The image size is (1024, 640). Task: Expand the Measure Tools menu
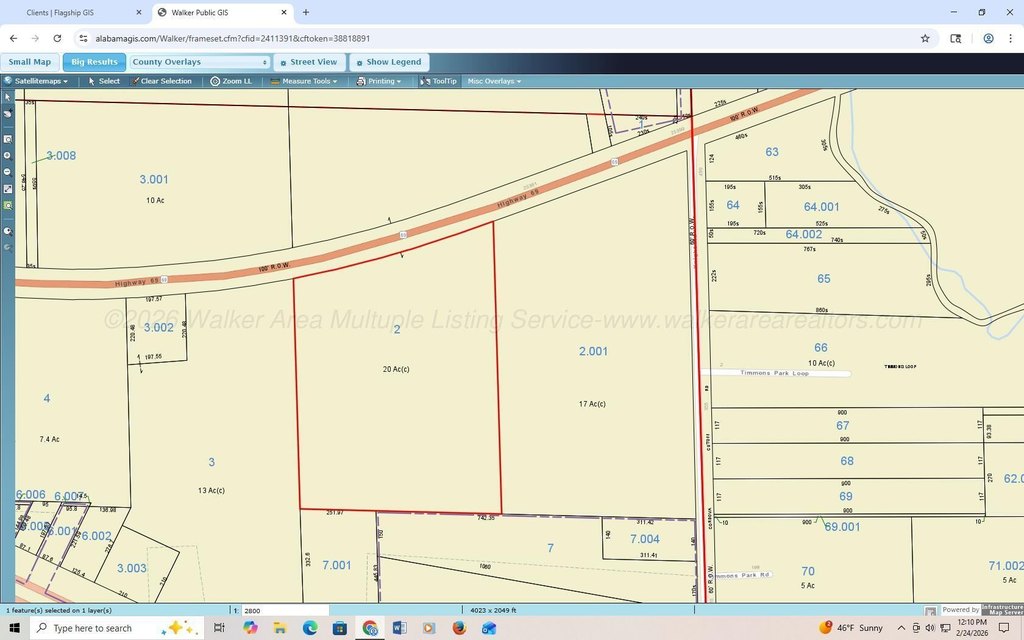point(304,81)
